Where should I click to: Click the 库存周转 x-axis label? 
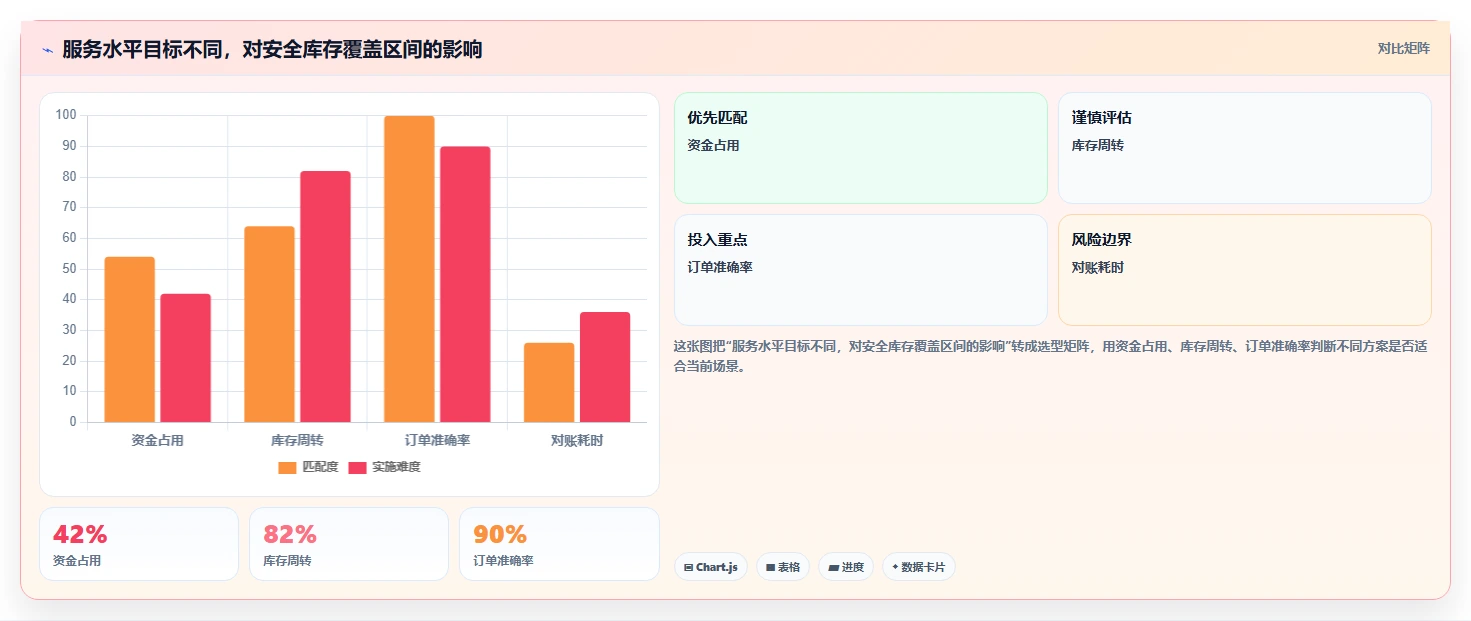pyautogui.click(x=297, y=440)
